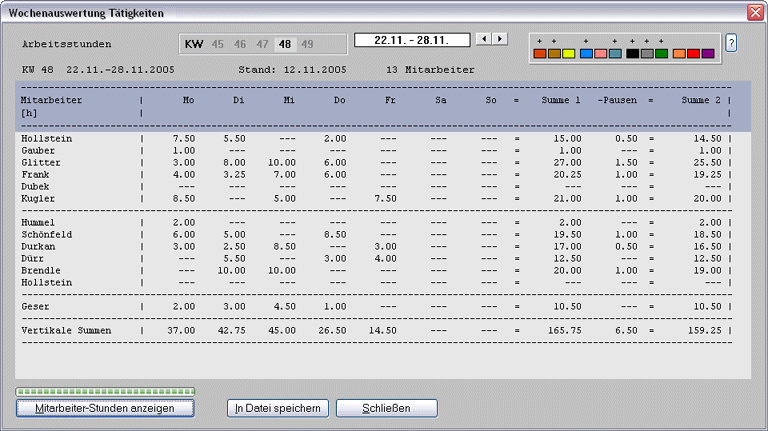This screenshot has height=431, width=768.
Task: Open help with the question mark button
Action: (x=731, y=43)
